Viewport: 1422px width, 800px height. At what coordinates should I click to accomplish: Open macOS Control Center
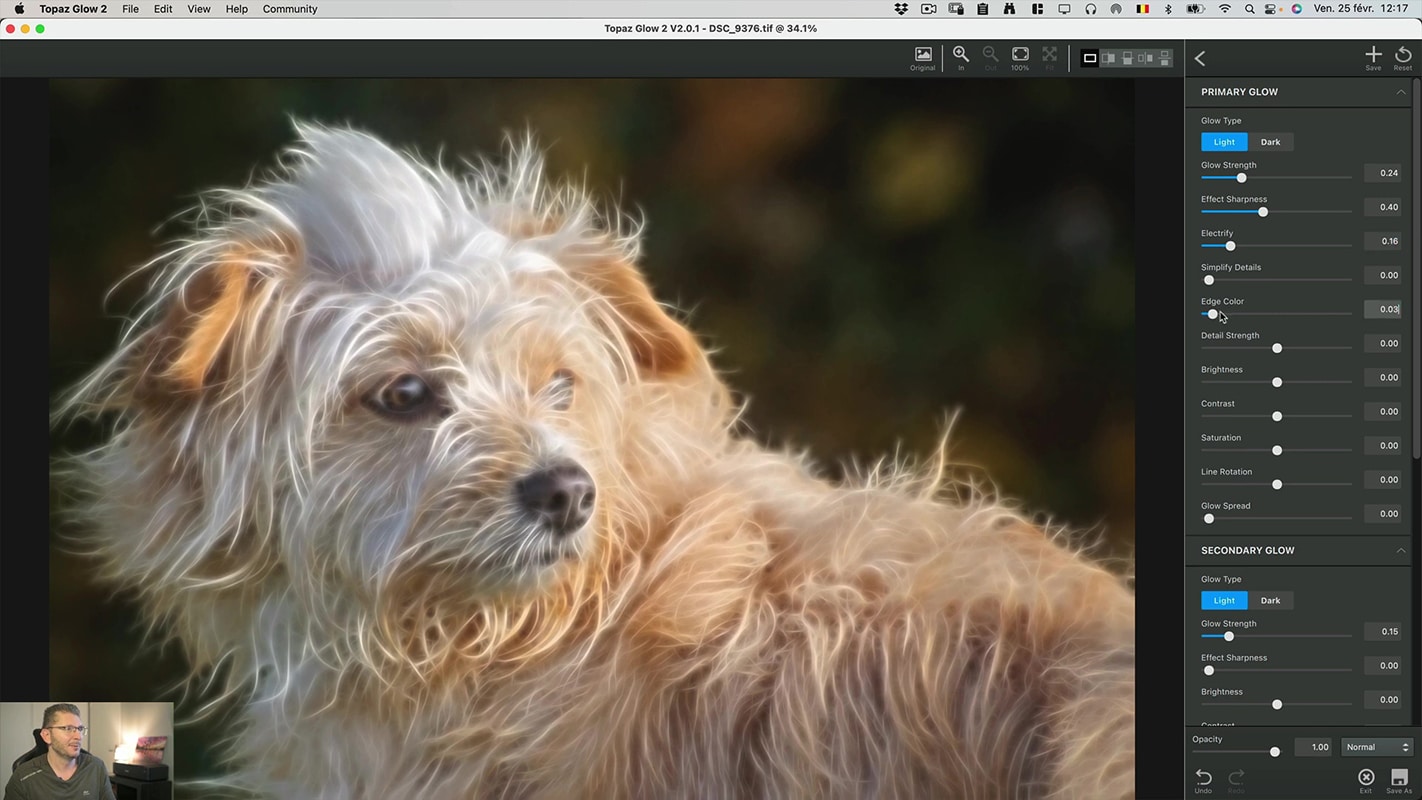click(x=1272, y=9)
